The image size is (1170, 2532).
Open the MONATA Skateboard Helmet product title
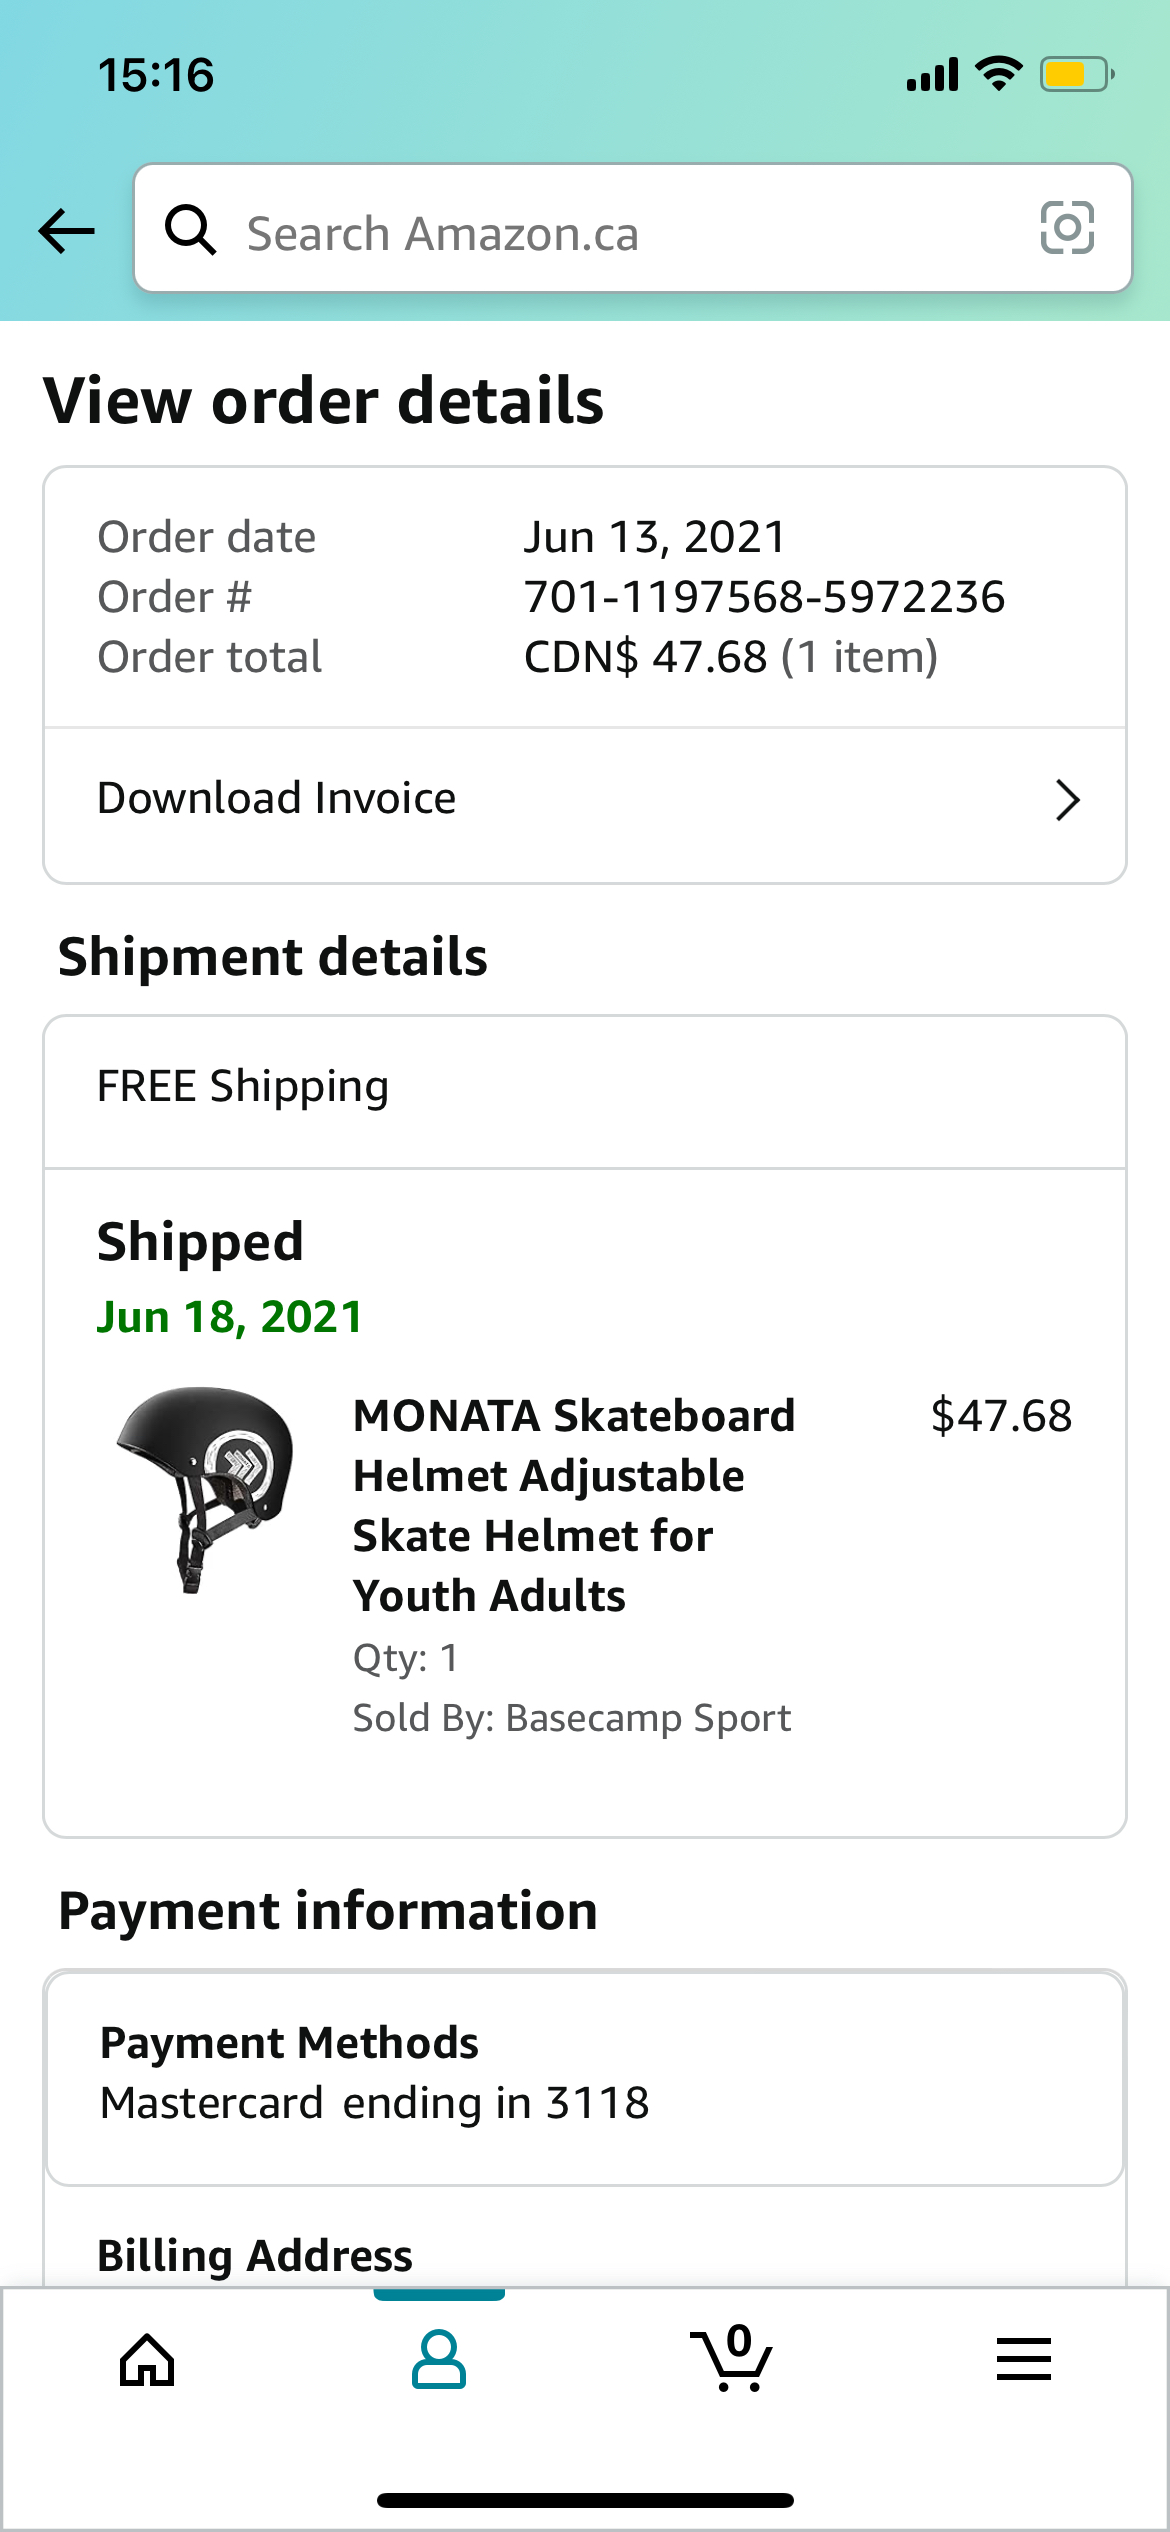pyautogui.click(x=574, y=1505)
